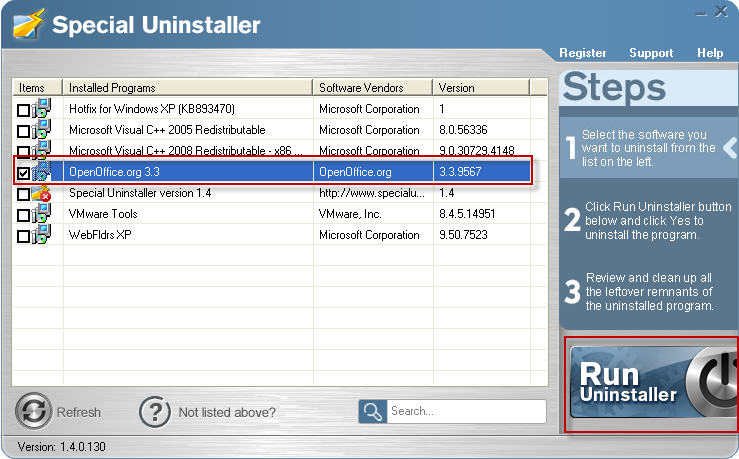Click version cell 9.50.7523
The width and height of the screenshot is (739, 459).
coord(463,235)
